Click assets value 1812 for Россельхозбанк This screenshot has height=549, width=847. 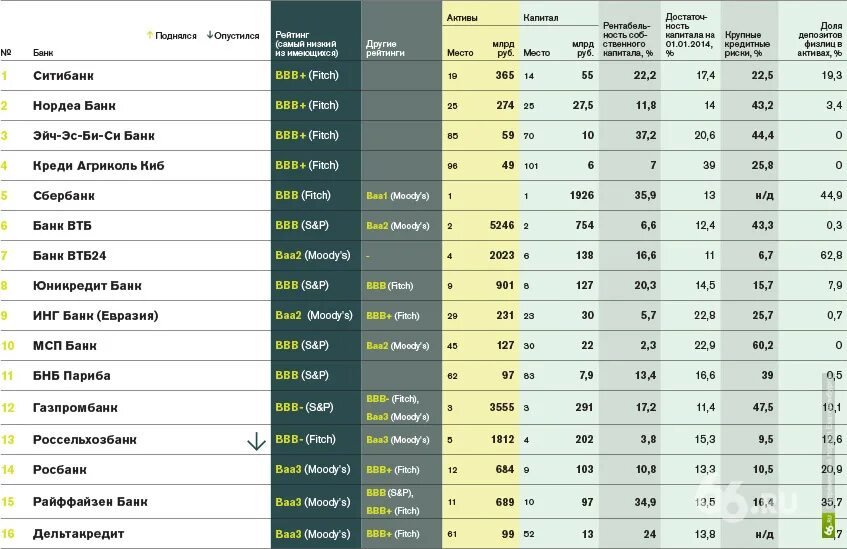click(x=502, y=439)
